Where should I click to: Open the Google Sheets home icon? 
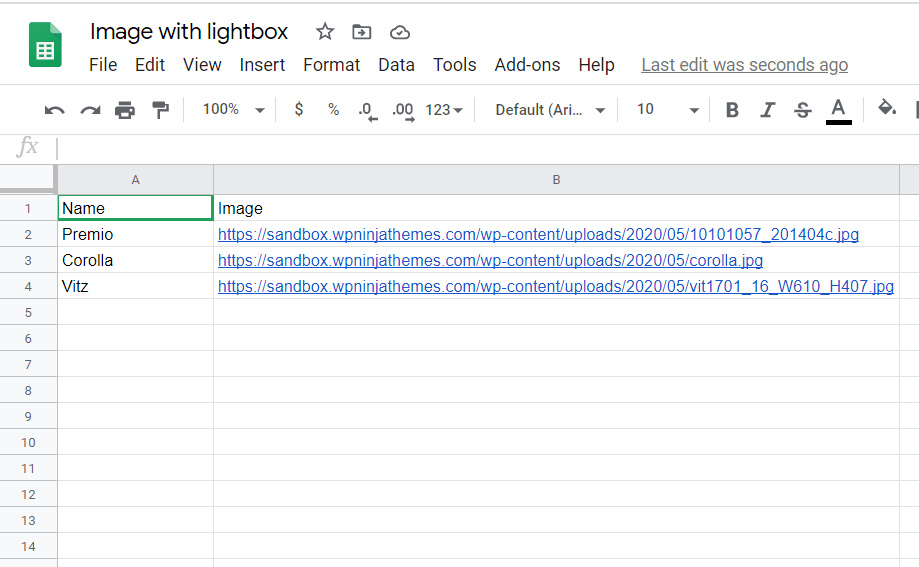(45, 46)
